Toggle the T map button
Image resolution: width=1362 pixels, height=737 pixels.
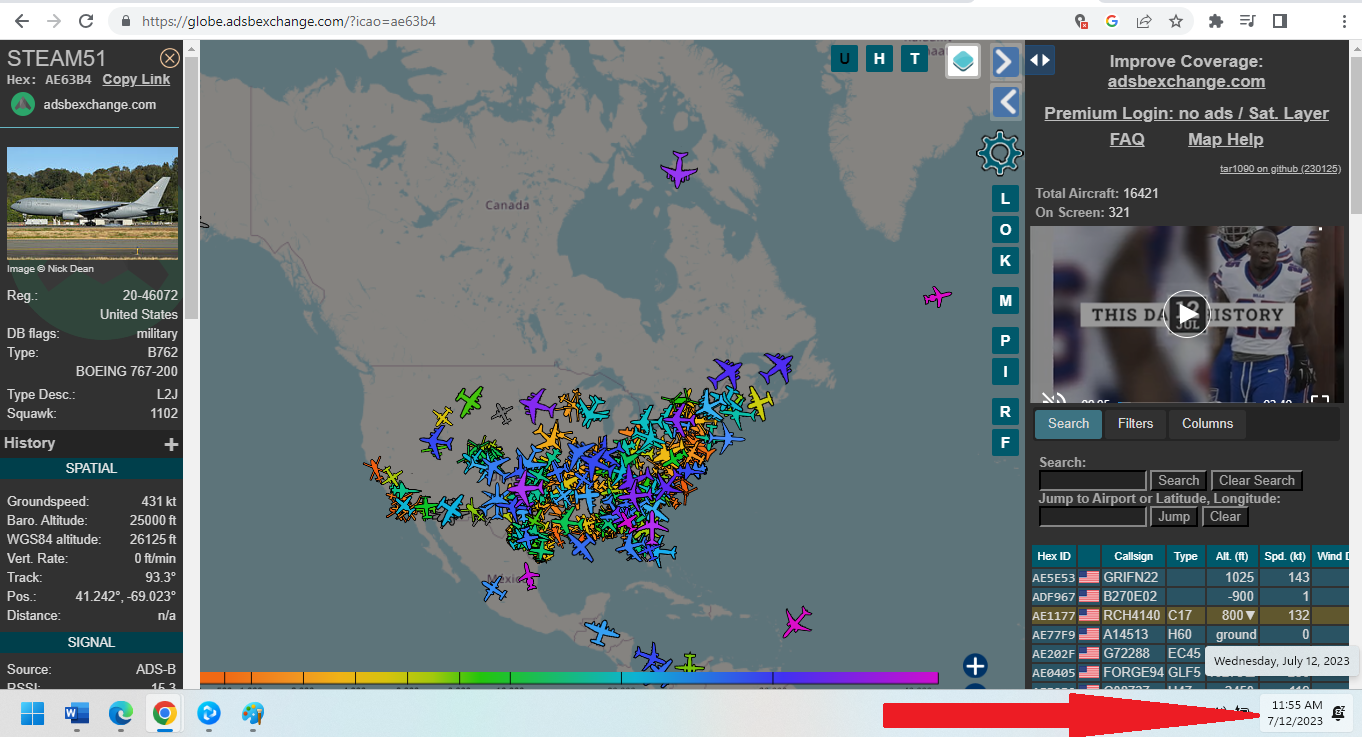914,59
